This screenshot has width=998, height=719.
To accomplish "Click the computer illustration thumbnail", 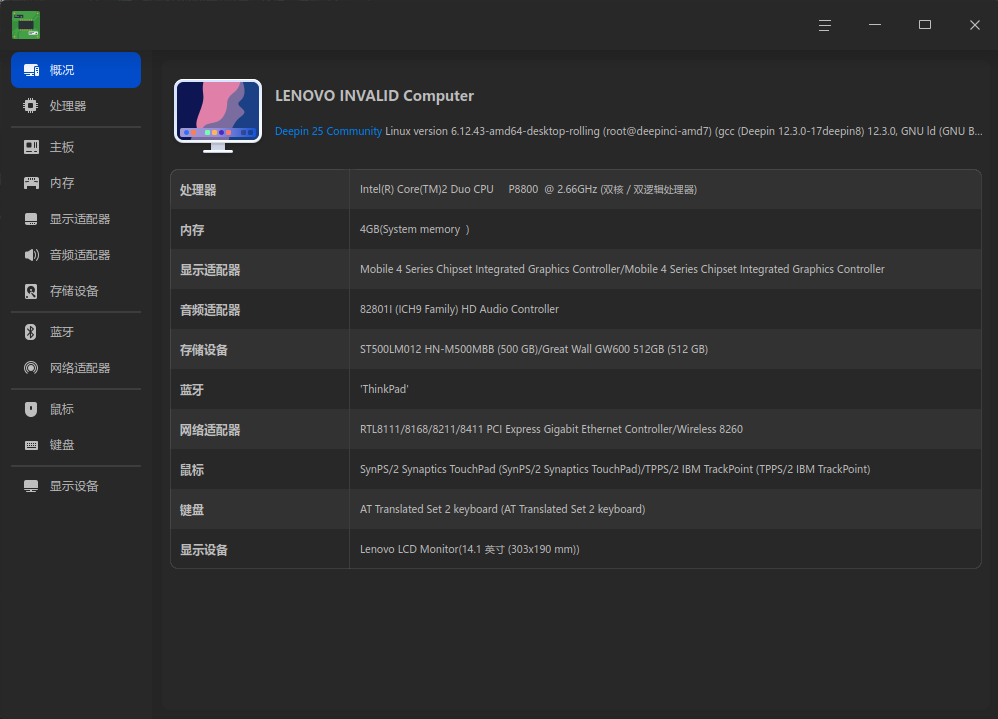I will click(x=218, y=116).
